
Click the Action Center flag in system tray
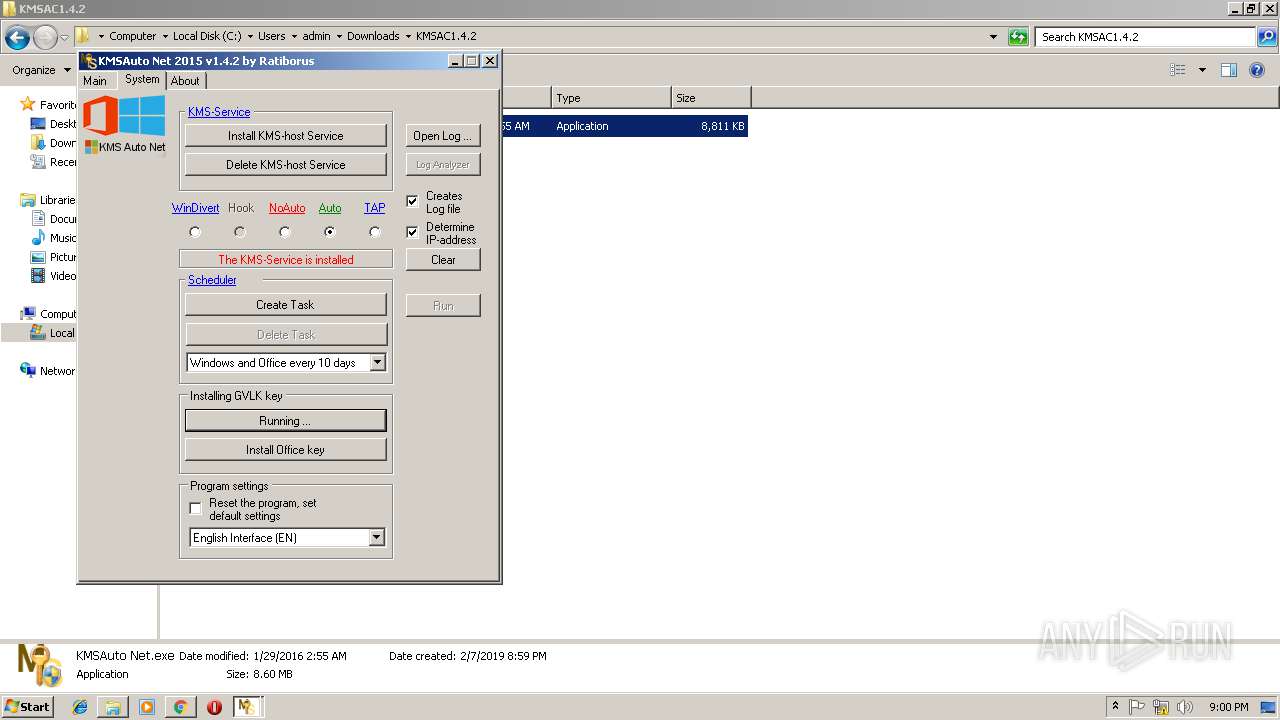tap(1138, 707)
